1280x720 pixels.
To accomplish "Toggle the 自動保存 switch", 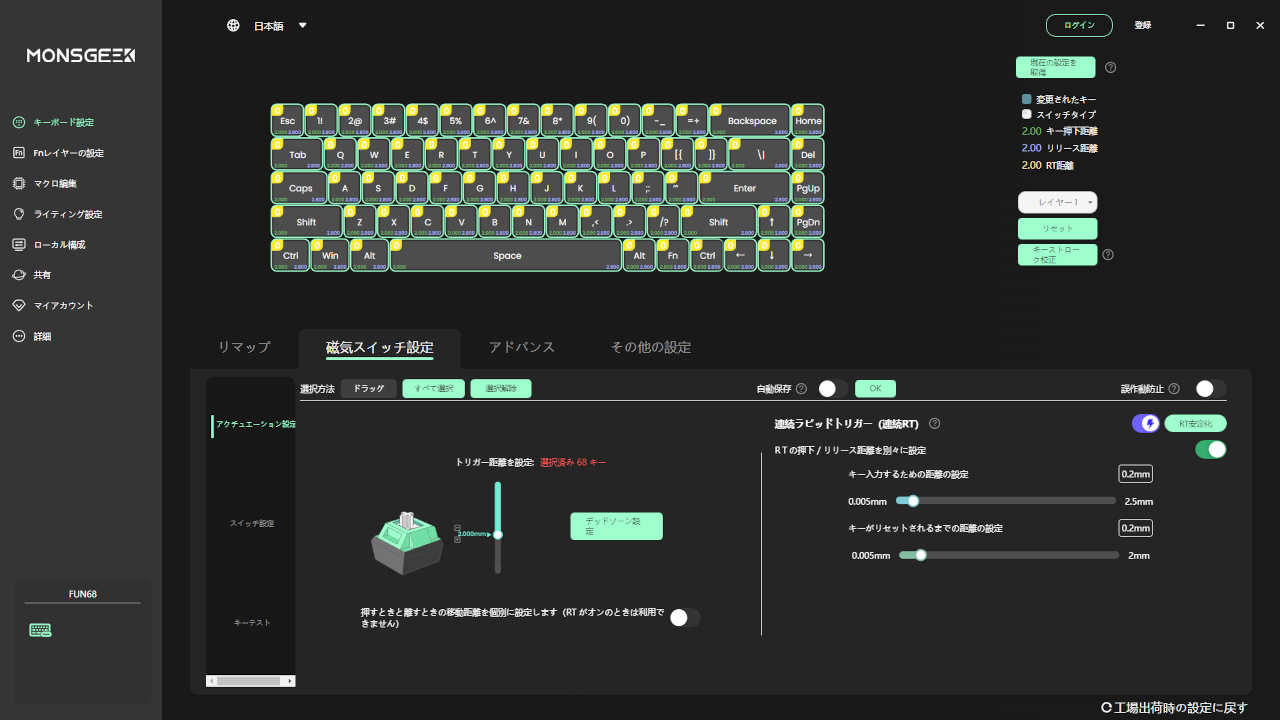I will 832,389.
